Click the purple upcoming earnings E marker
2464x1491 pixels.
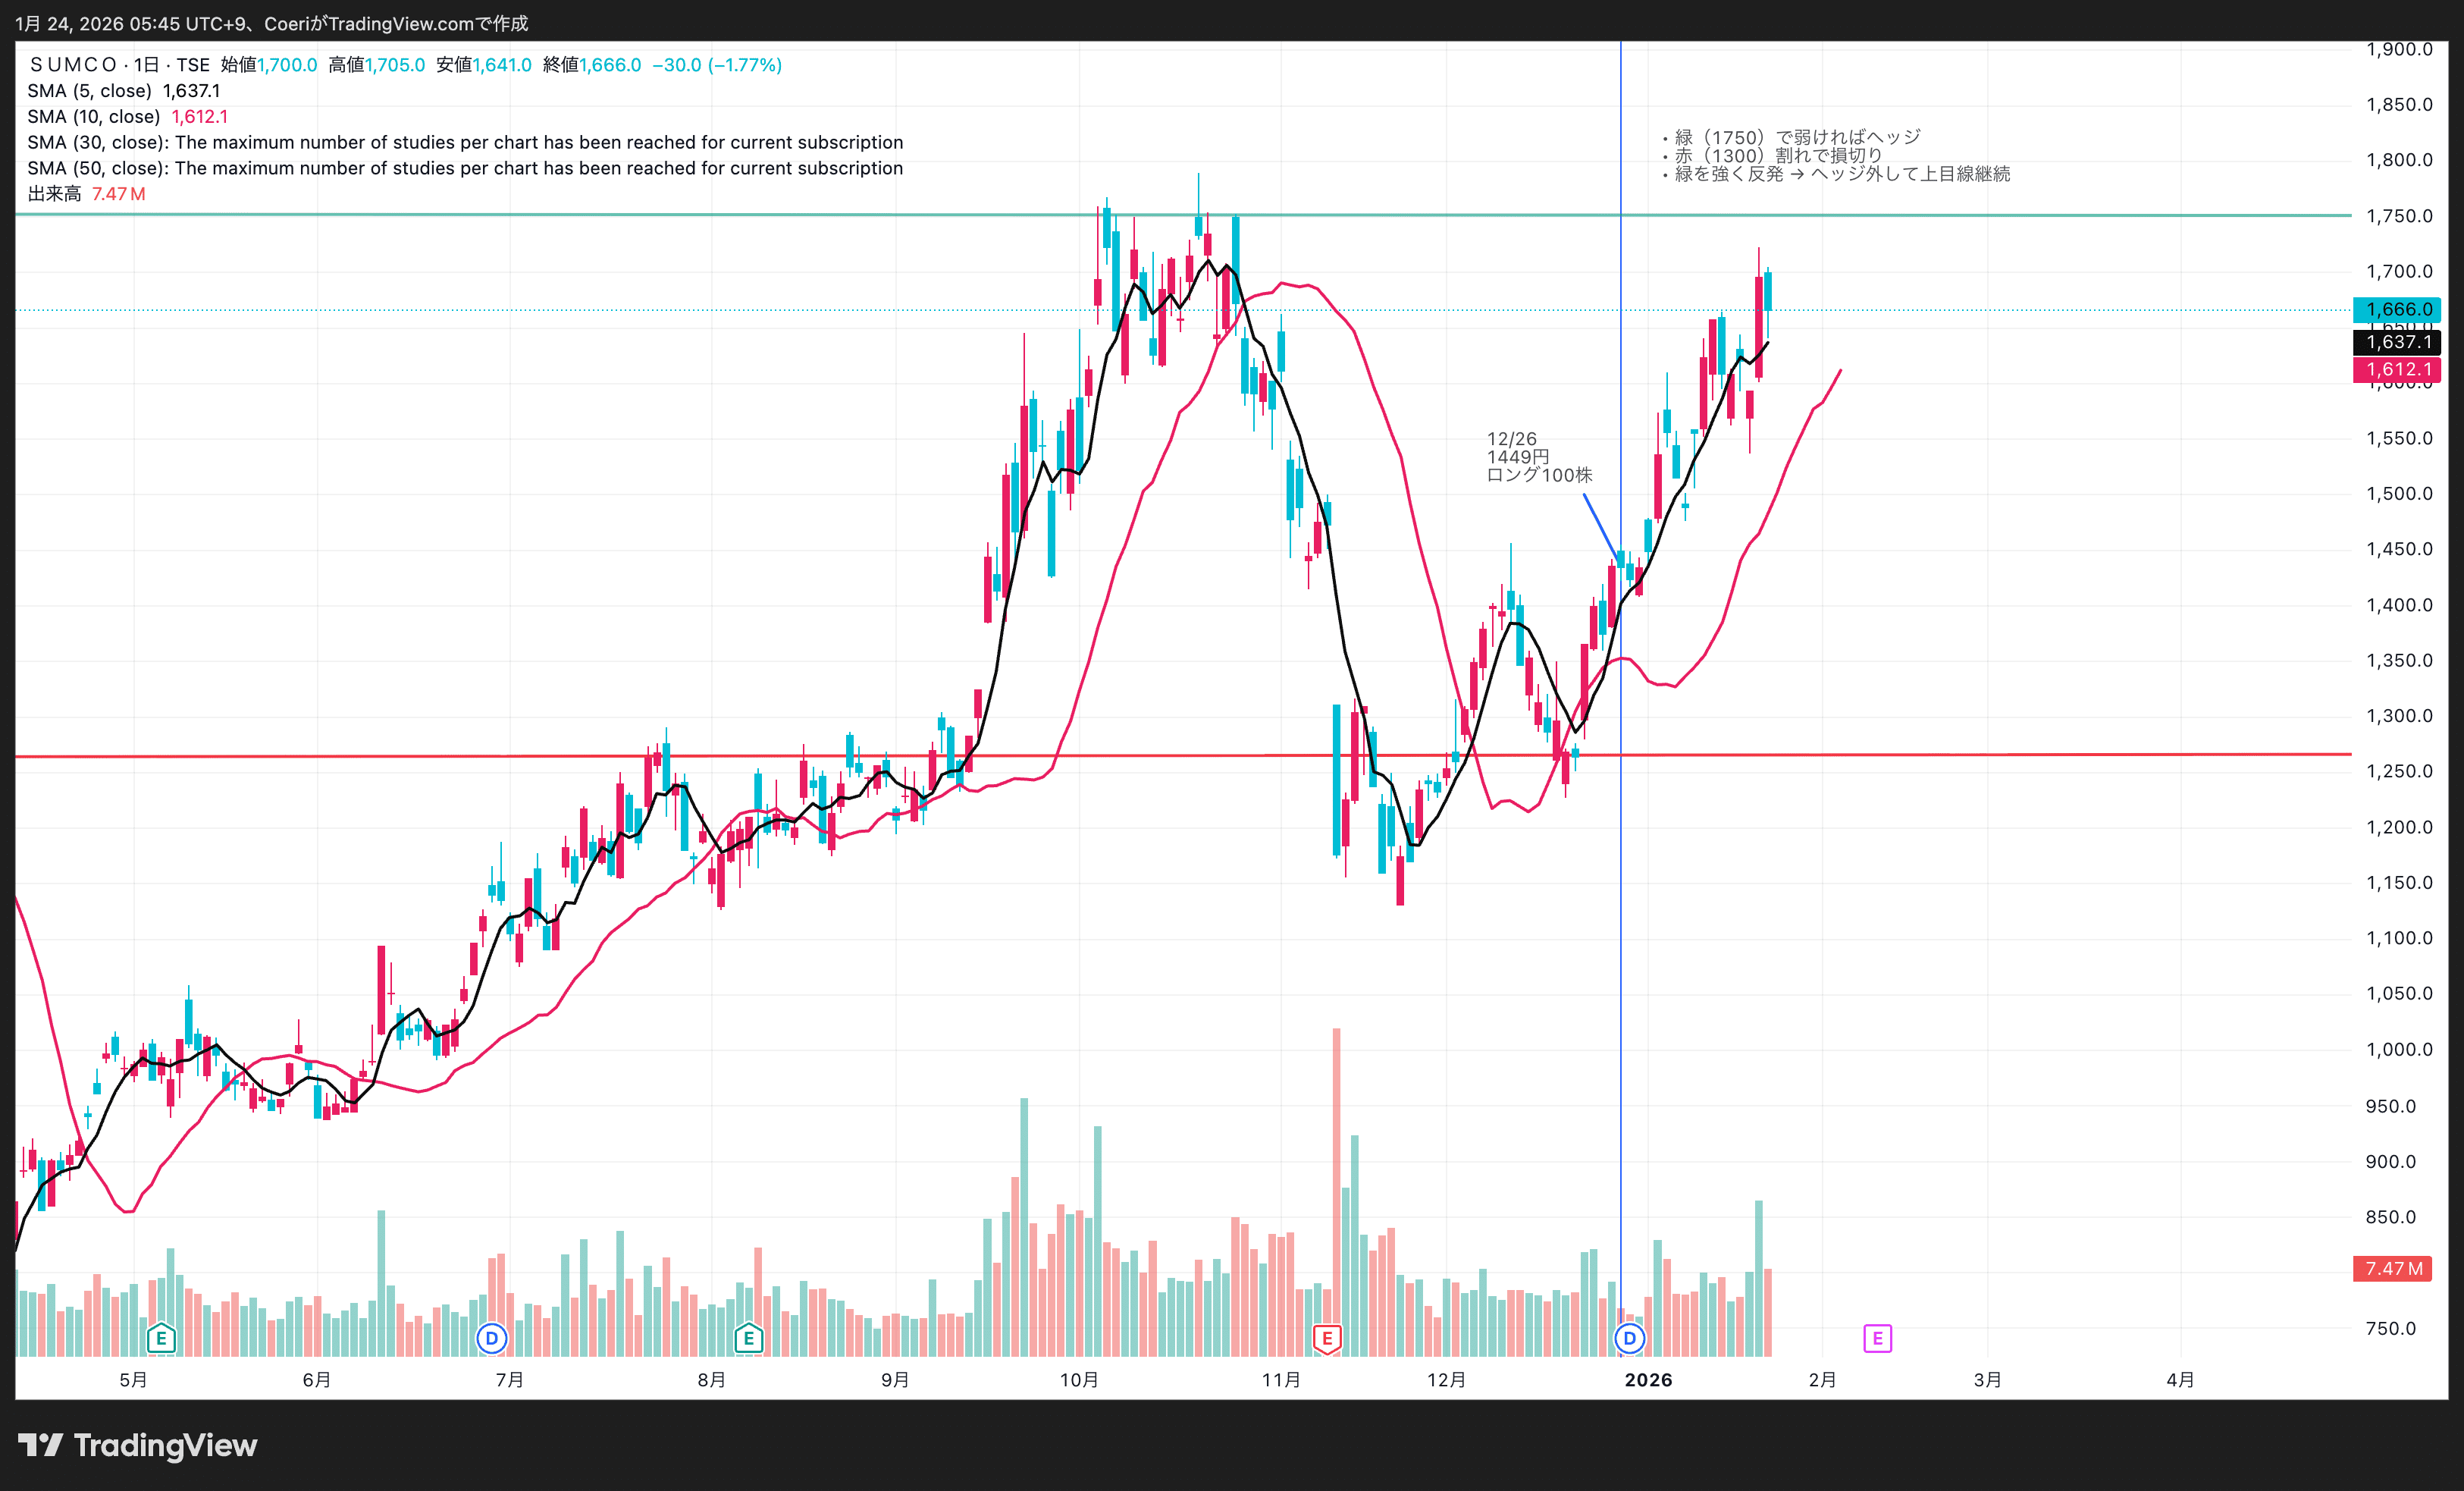click(x=1877, y=1338)
